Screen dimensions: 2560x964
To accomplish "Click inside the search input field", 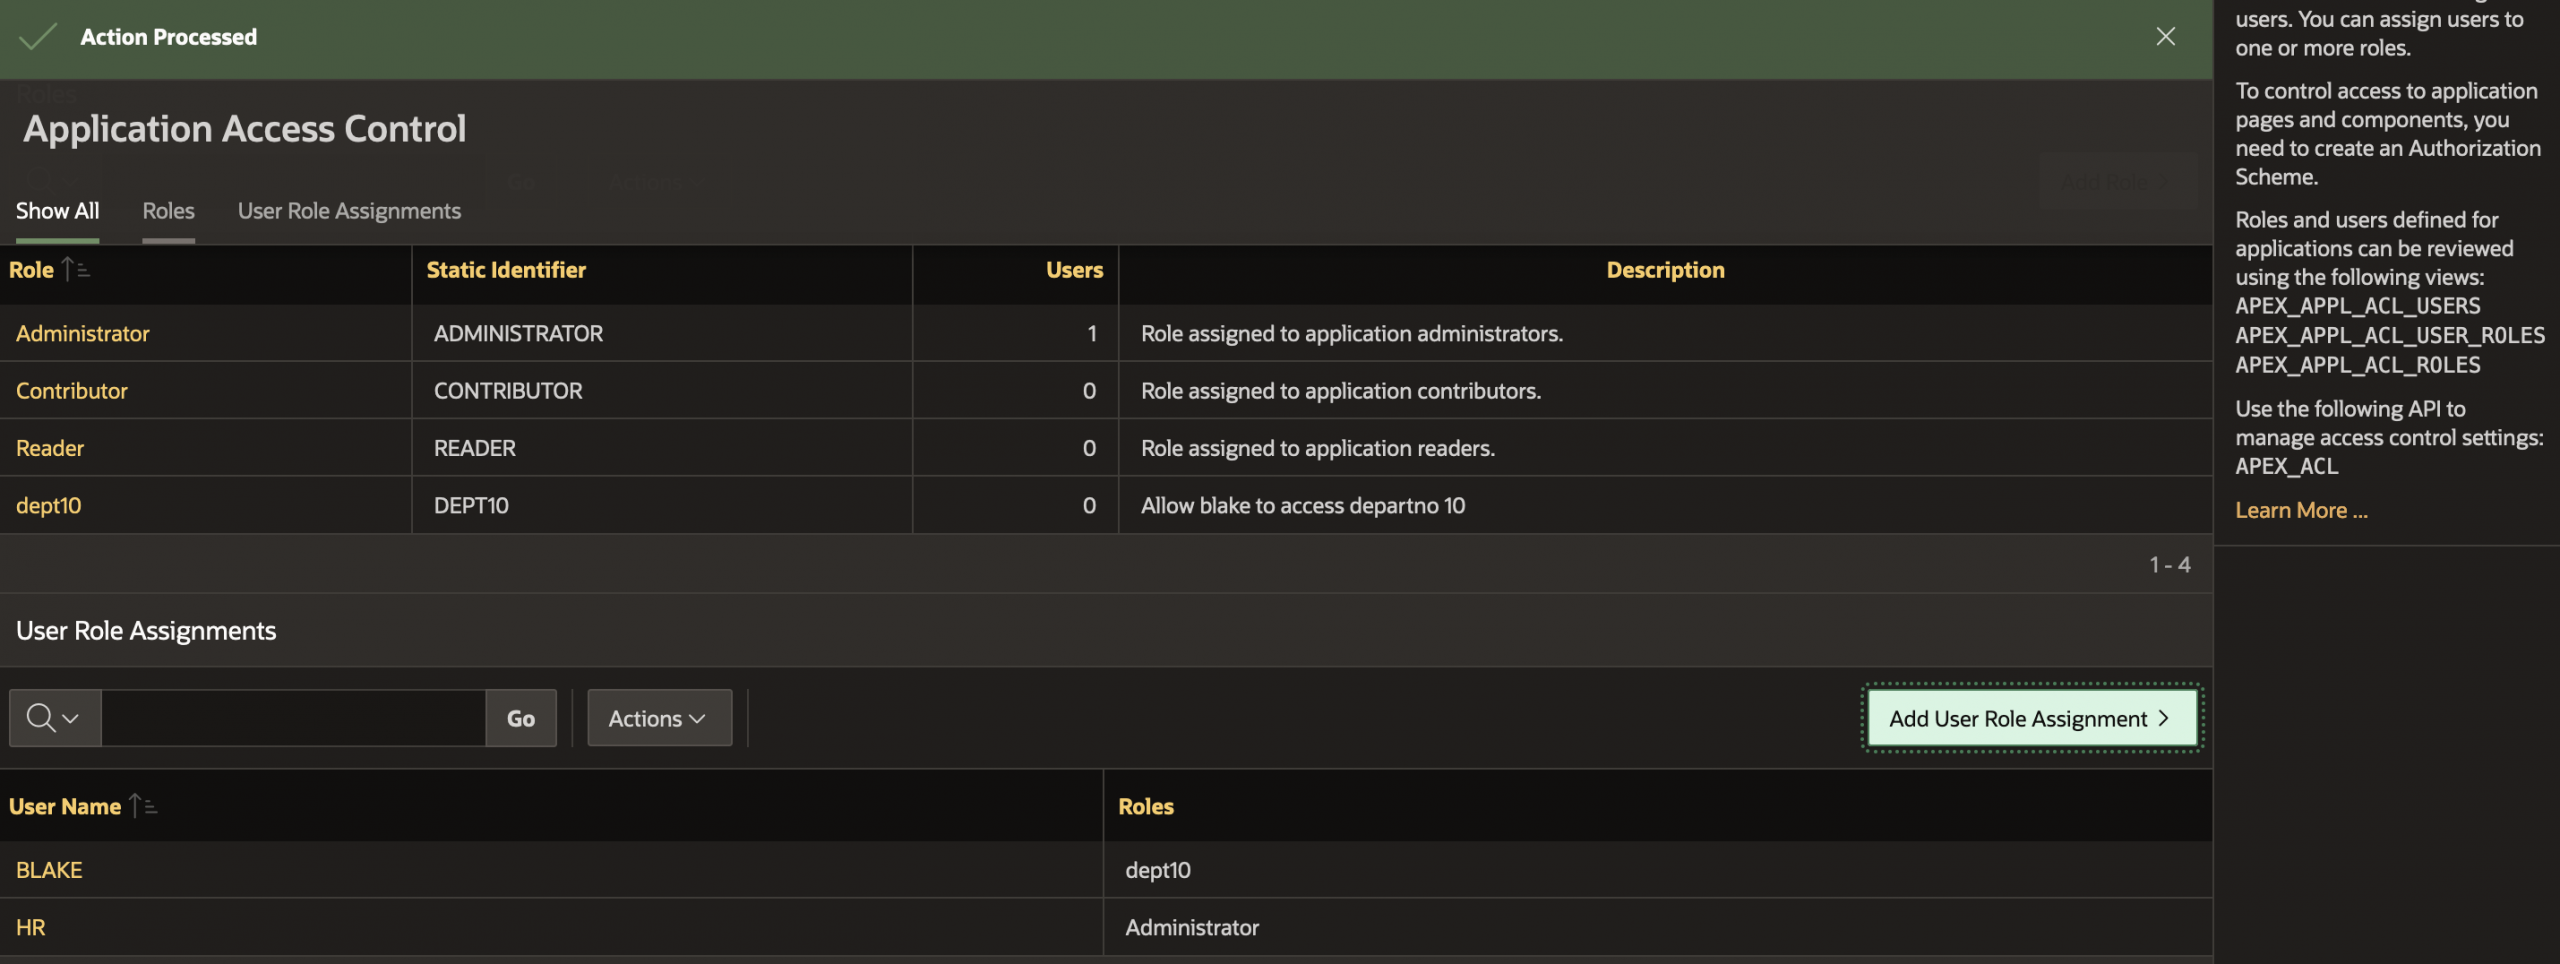I will click(x=290, y=717).
